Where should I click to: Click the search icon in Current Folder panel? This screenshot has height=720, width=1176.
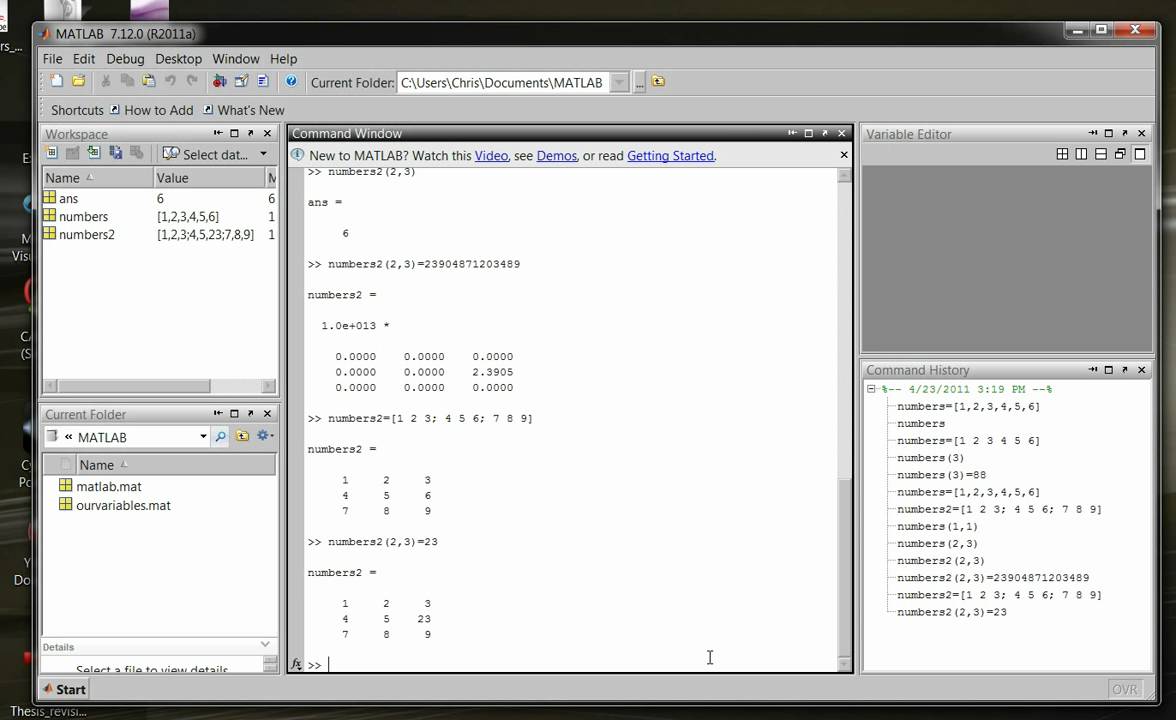click(220, 436)
